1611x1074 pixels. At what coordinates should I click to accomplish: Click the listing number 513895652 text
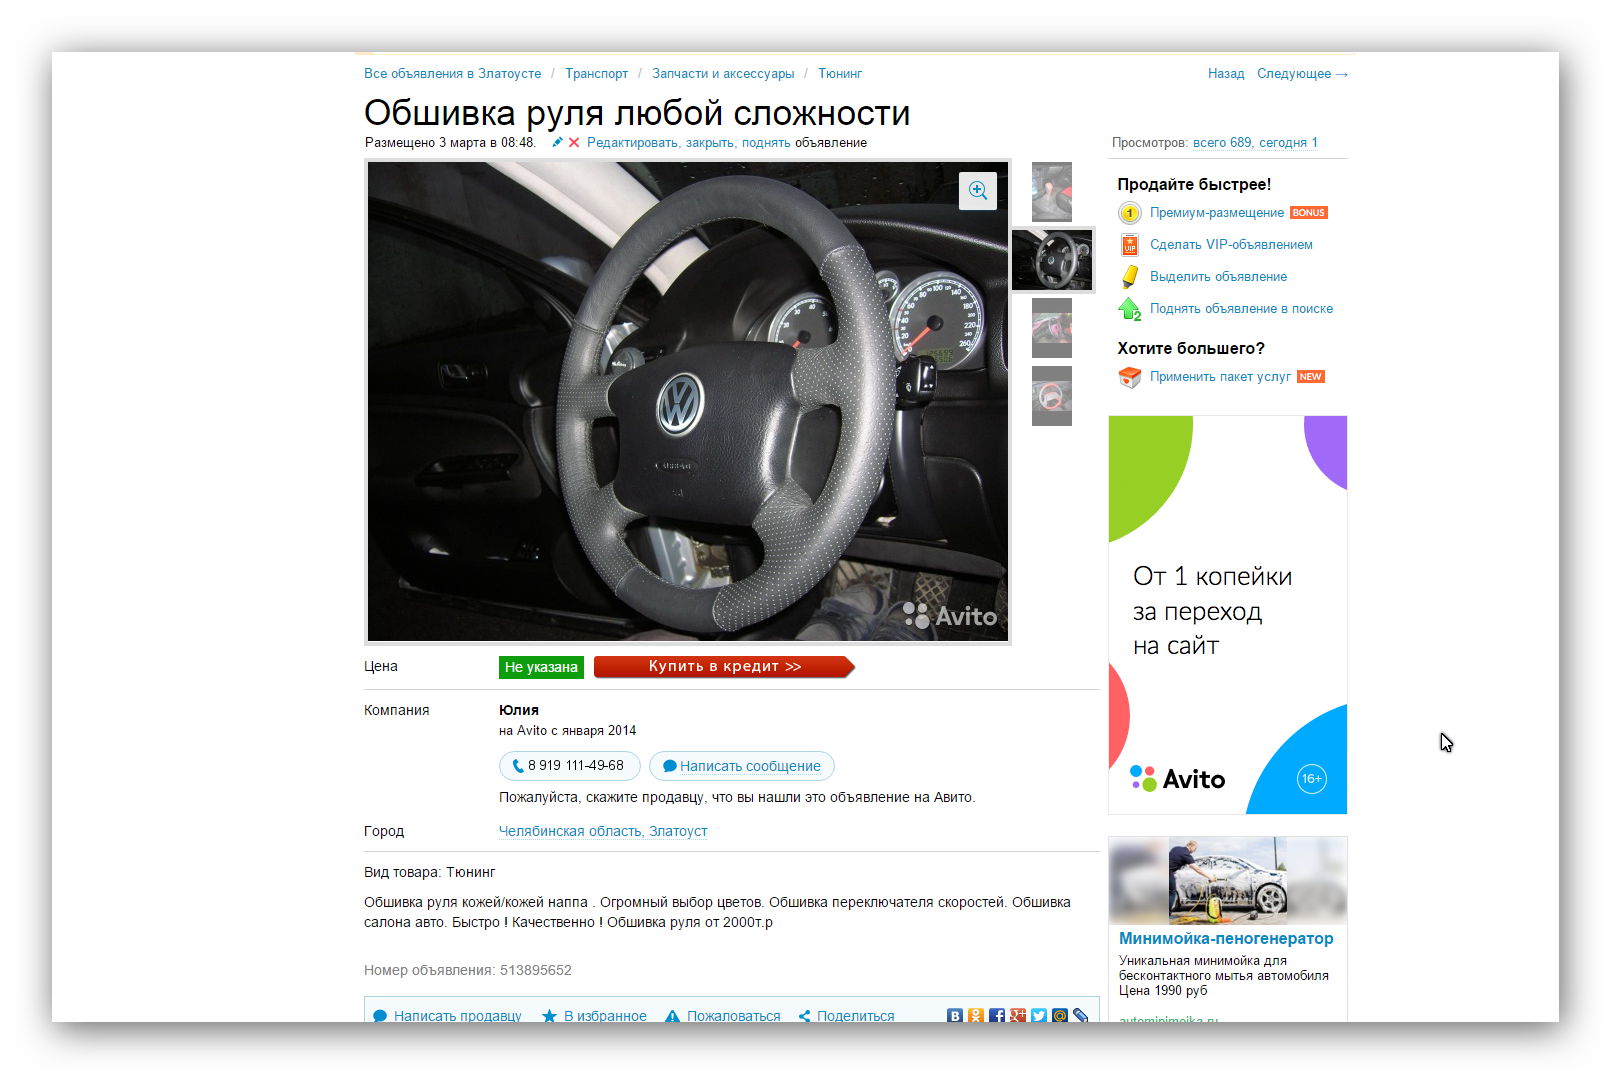[535, 970]
